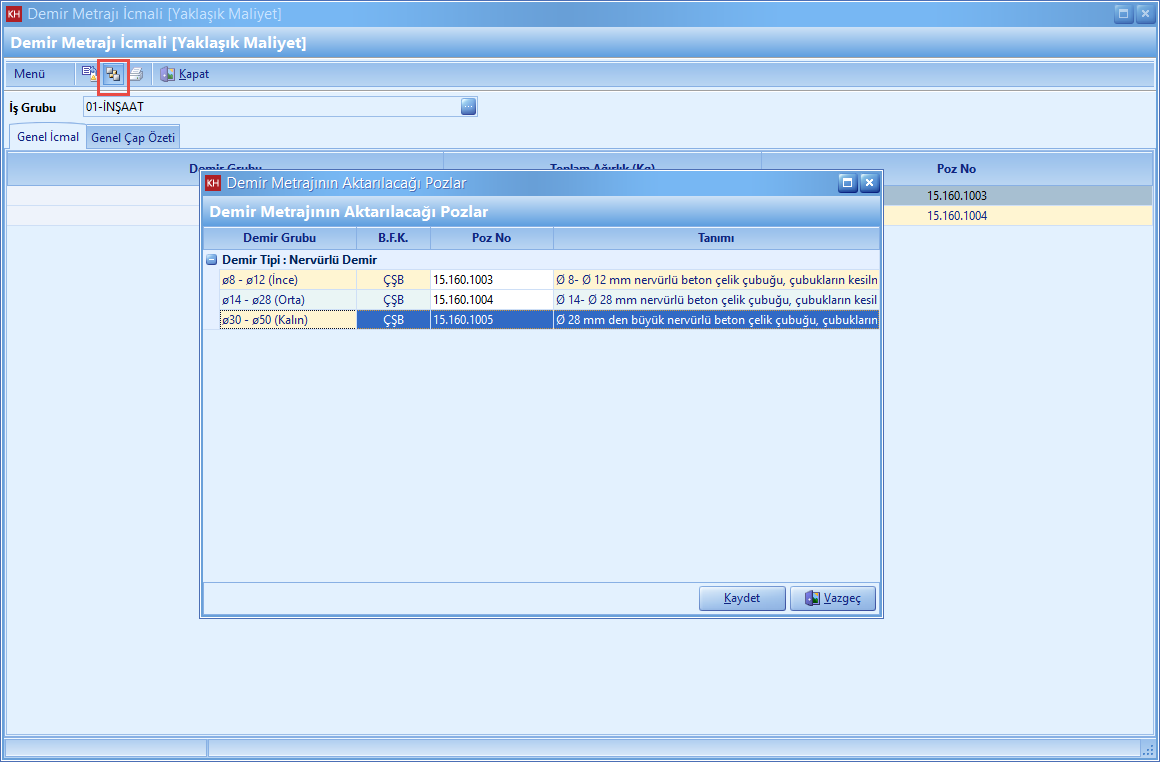Sort by the Demir Grubu column header in dialog
Viewport: 1160px width, 762px height.
pos(279,238)
